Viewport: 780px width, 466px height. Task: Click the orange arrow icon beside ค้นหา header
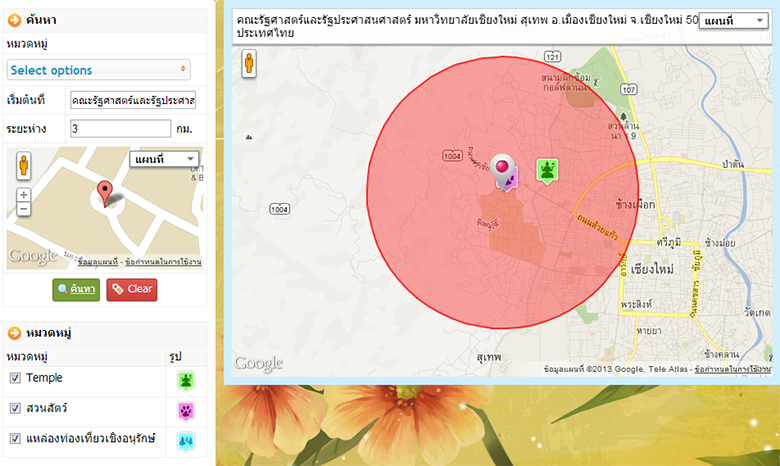click(14, 20)
